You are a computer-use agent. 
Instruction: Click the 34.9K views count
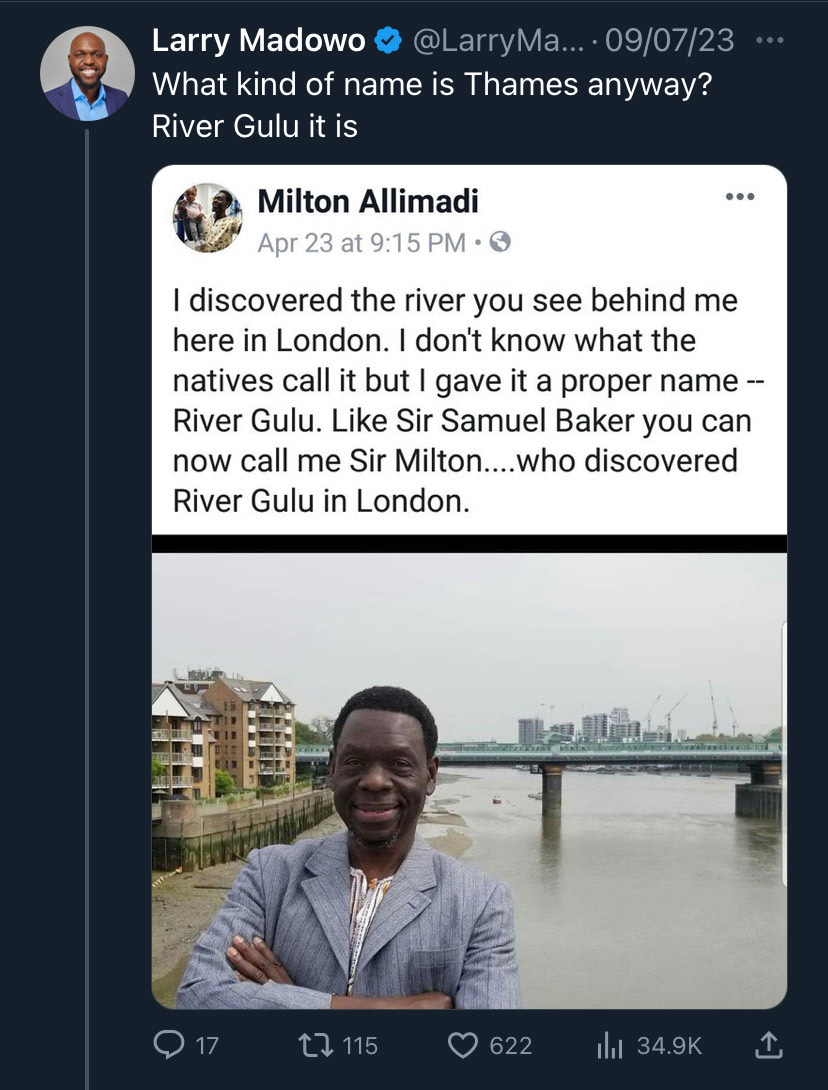(x=670, y=1045)
